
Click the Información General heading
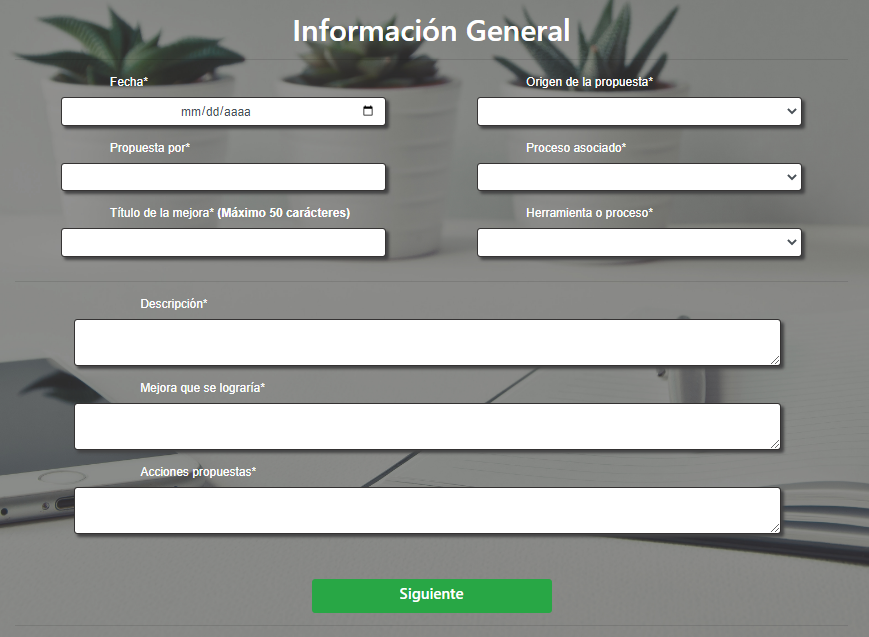tap(432, 31)
